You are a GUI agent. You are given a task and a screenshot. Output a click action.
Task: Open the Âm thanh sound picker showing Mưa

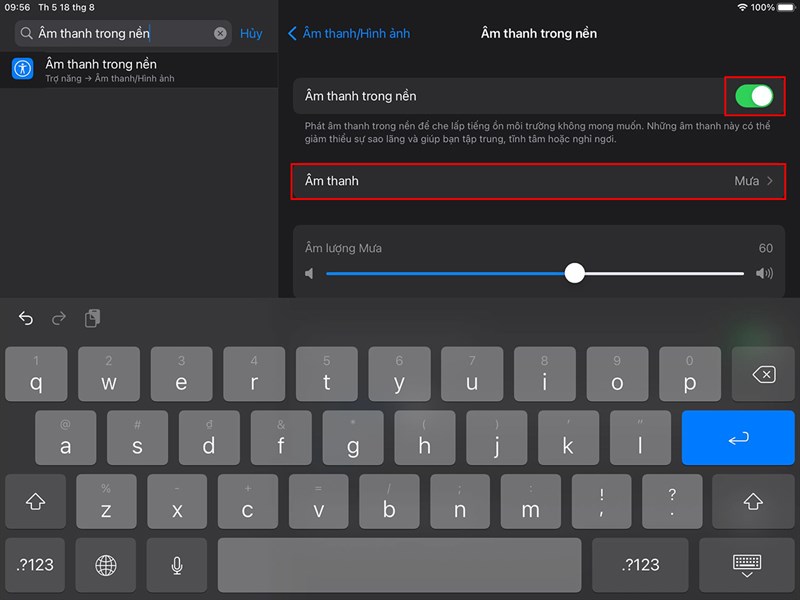pyautogui.click(x=538, y=181)
